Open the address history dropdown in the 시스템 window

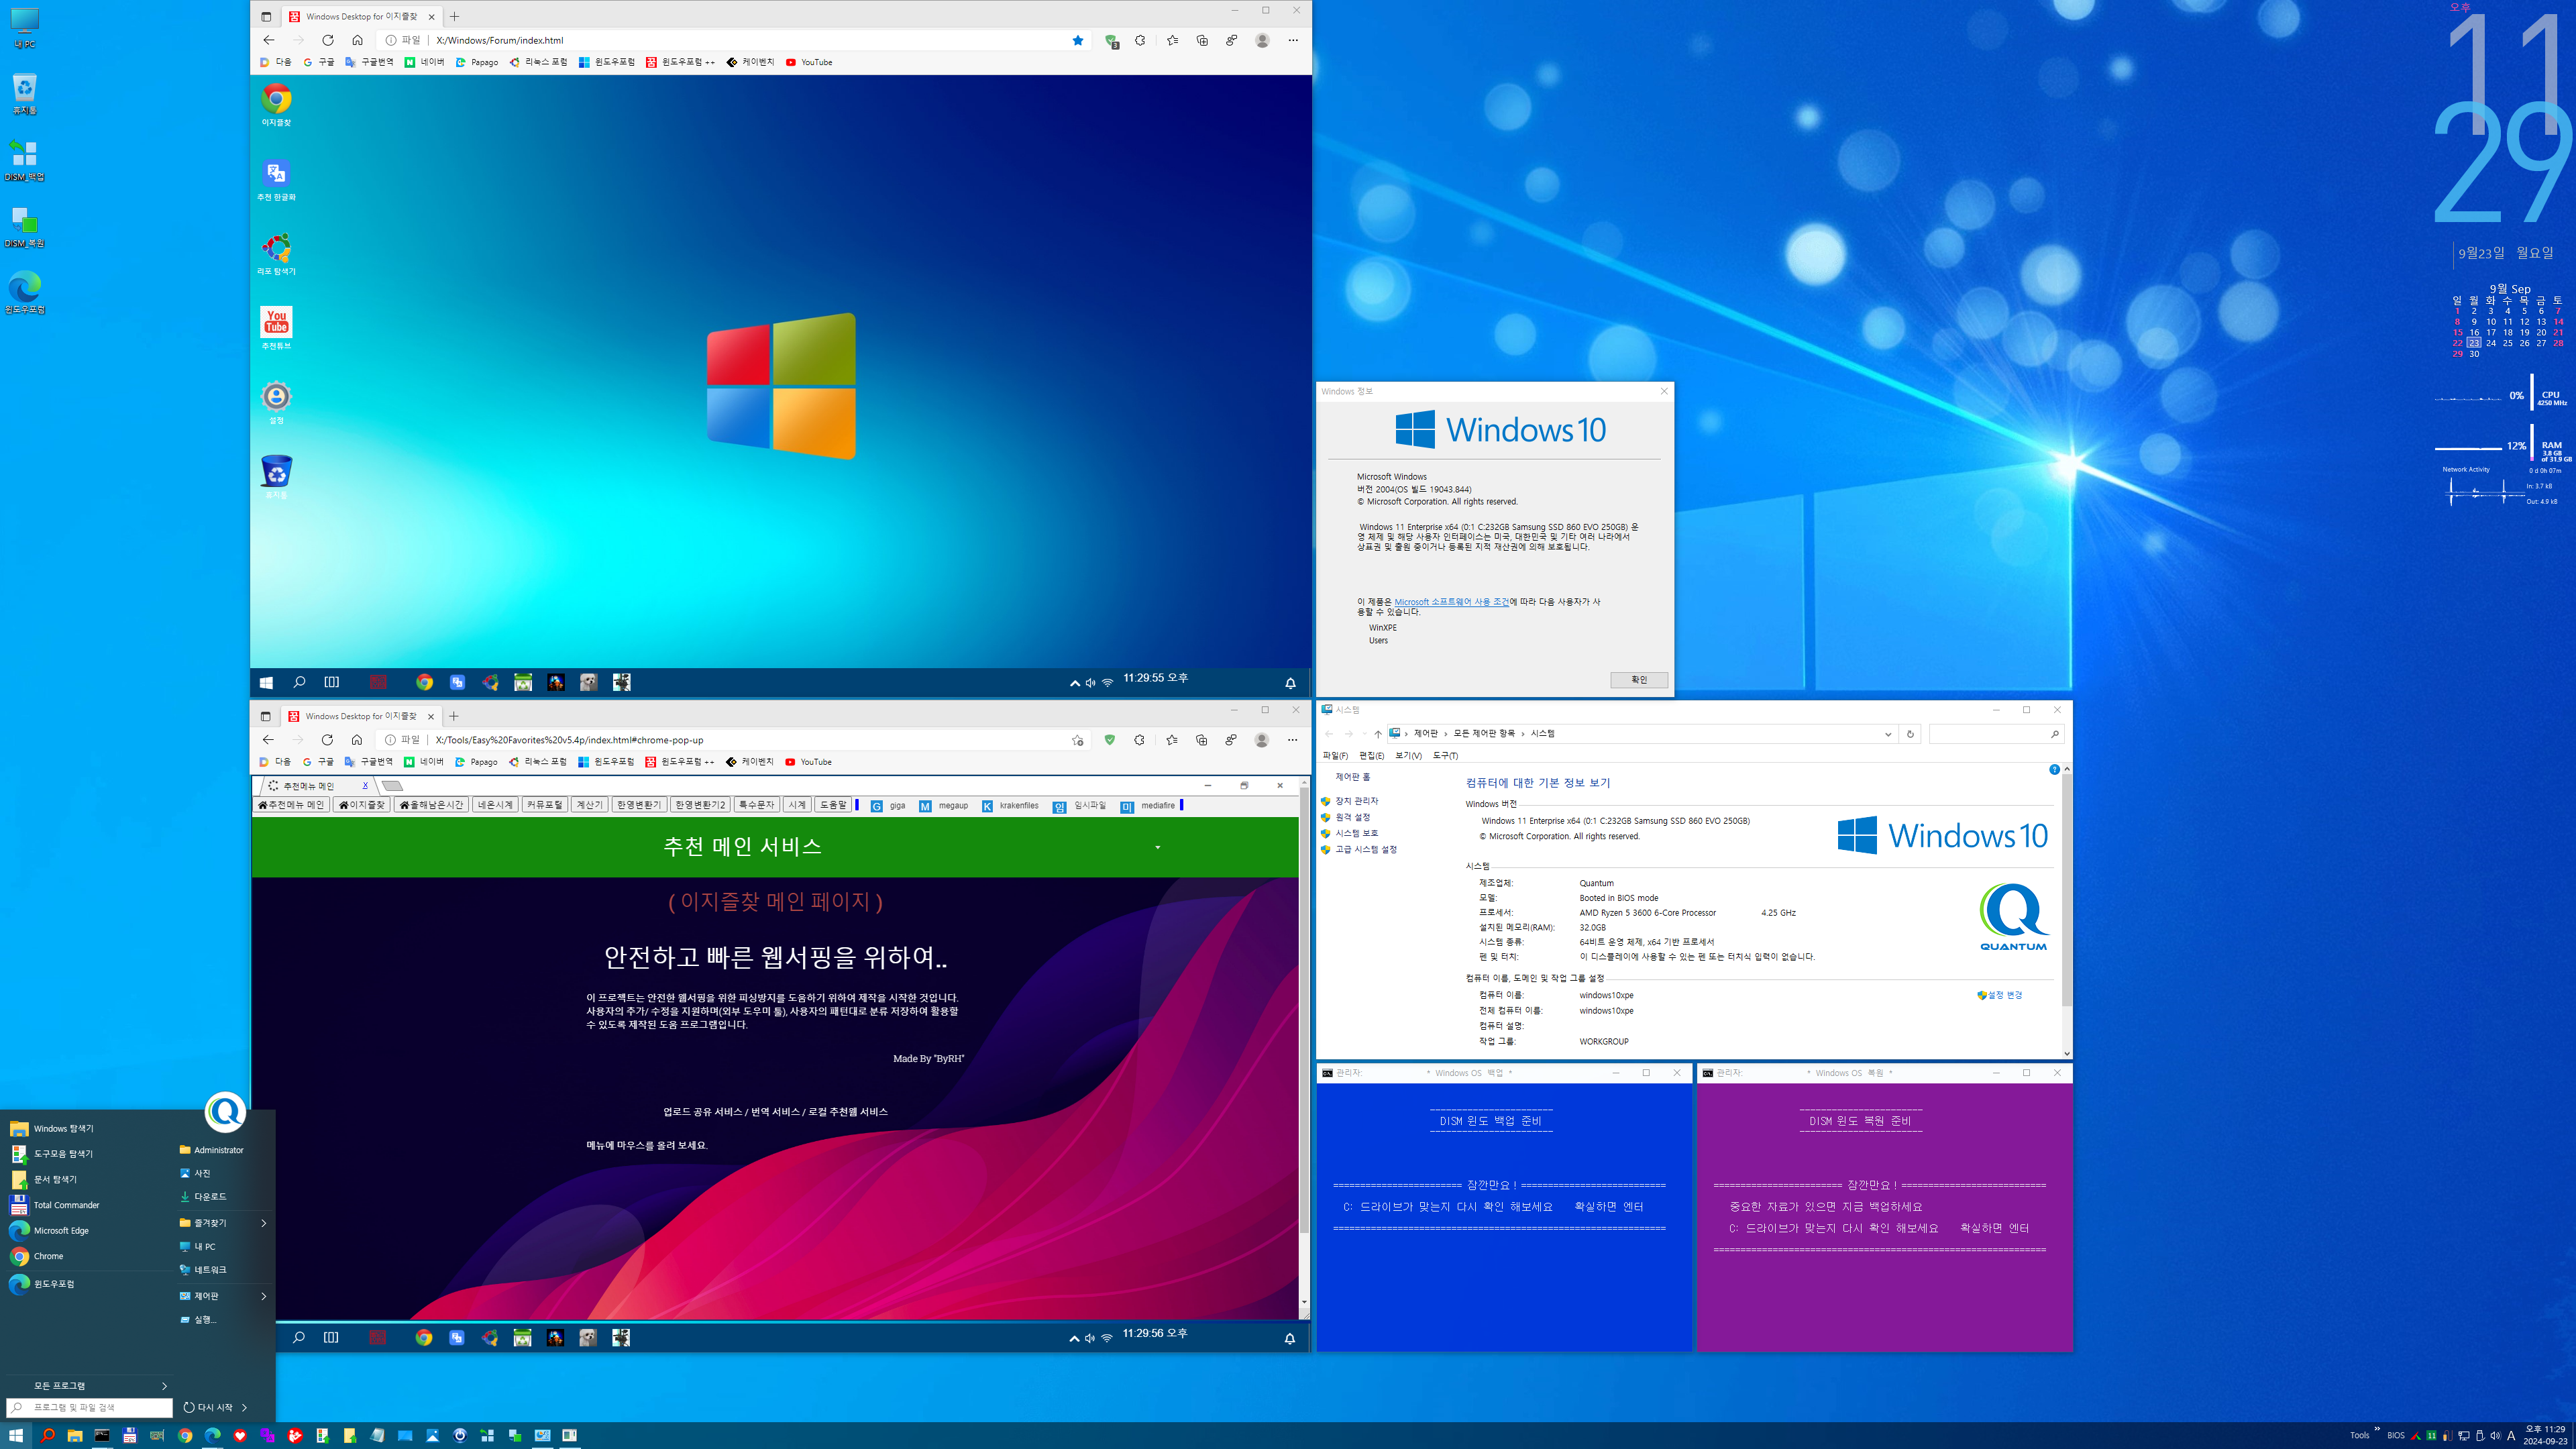pyautogui.click(x=1888, y=734)
